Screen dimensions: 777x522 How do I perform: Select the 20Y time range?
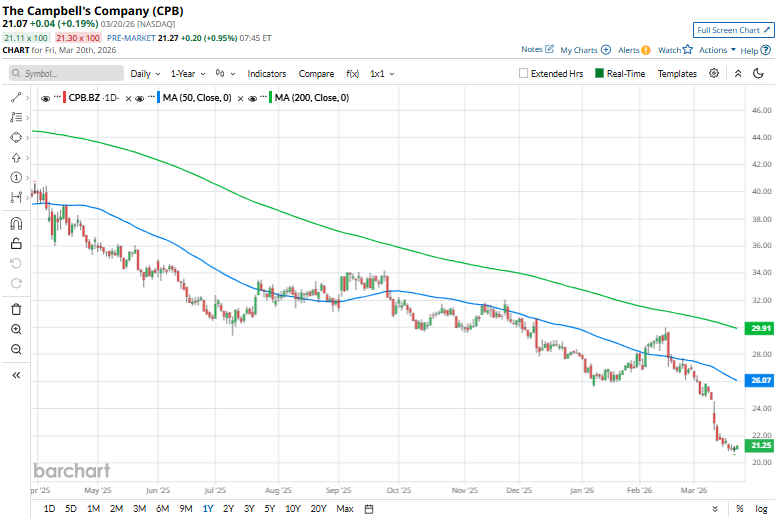319,509
